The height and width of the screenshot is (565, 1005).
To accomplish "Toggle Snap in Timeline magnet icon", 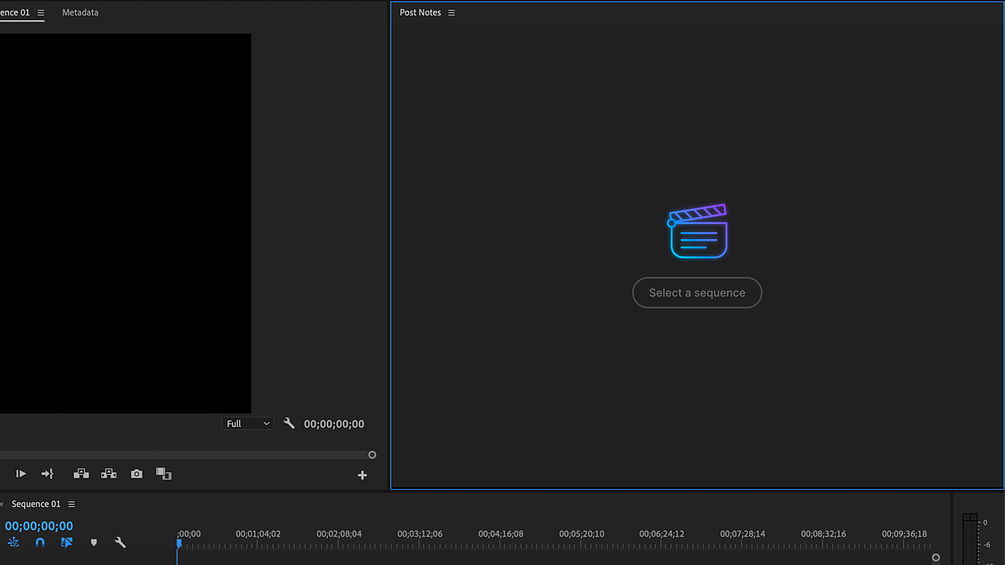I will click(40, 543).
